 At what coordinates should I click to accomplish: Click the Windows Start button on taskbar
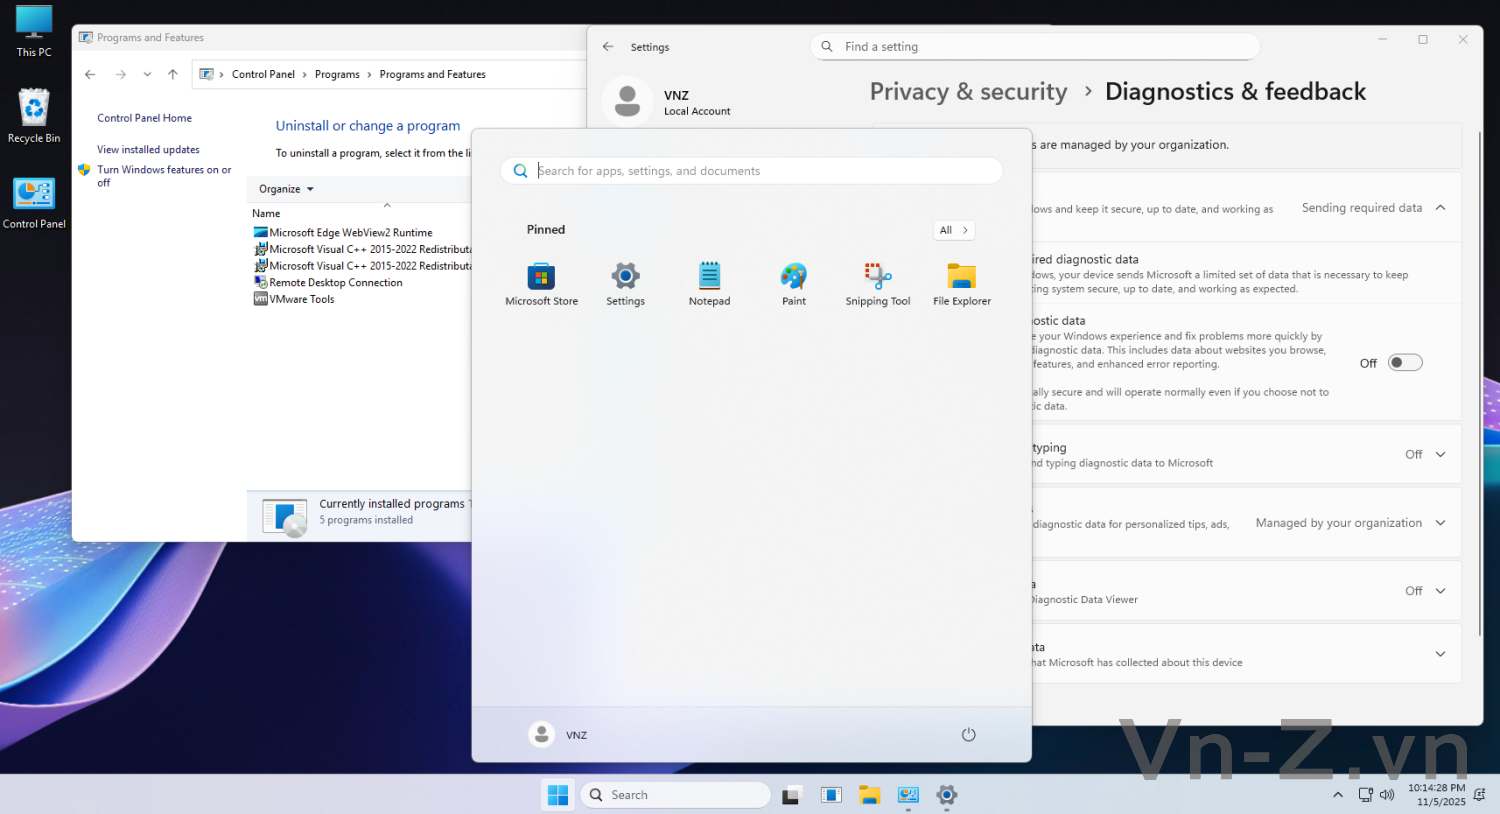558,795
